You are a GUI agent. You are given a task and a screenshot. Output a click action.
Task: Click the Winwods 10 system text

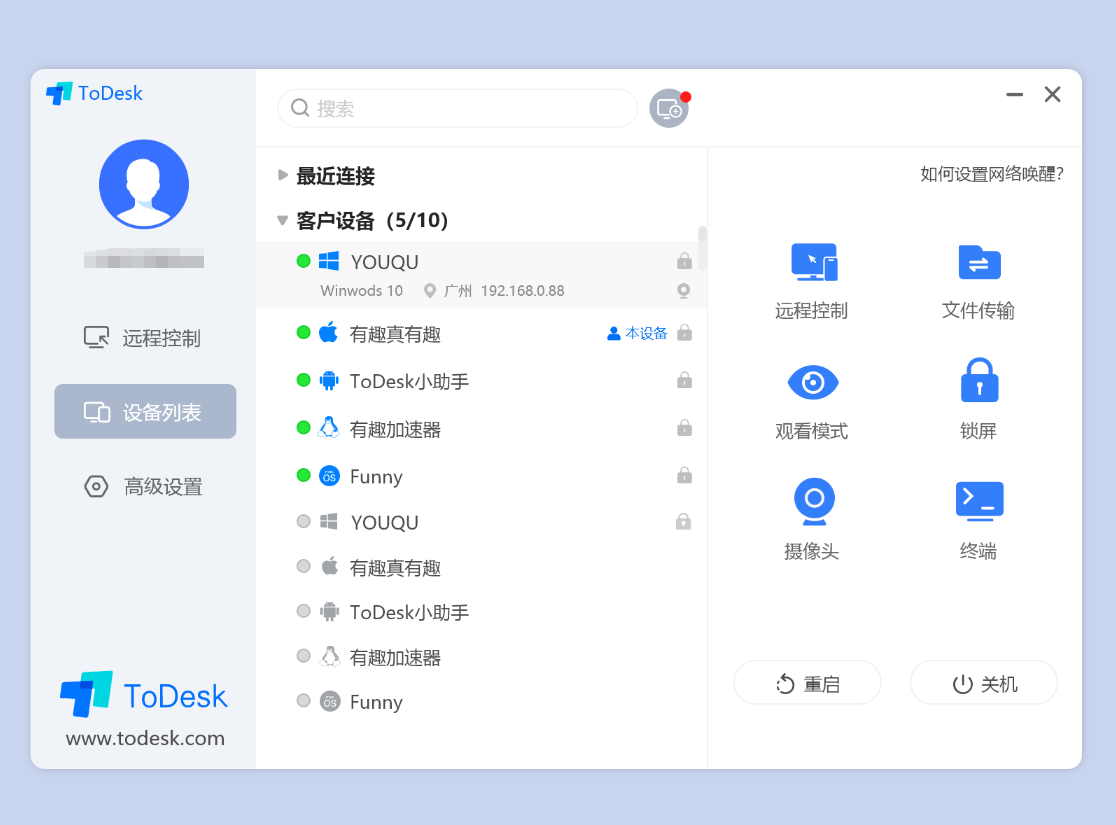(x=362, y=290)
